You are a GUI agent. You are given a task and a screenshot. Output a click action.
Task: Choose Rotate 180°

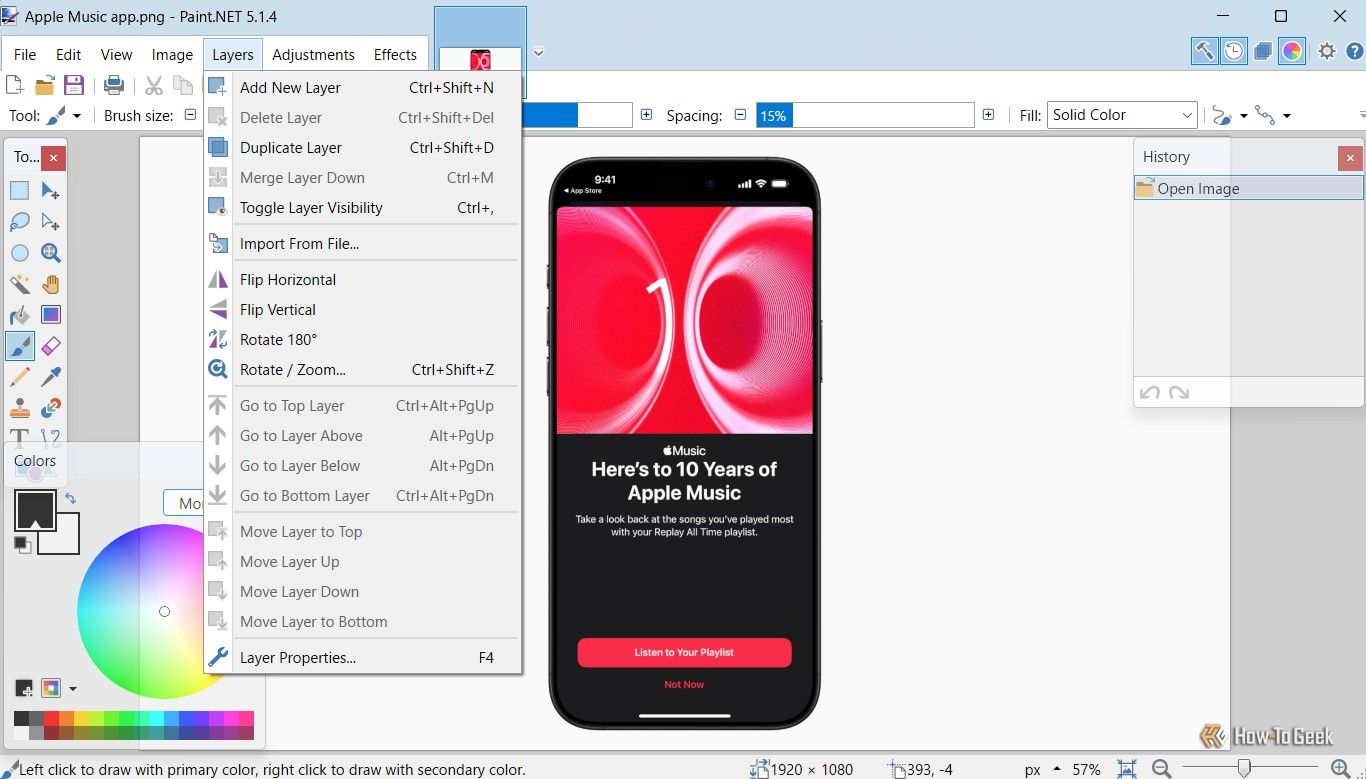362,340
